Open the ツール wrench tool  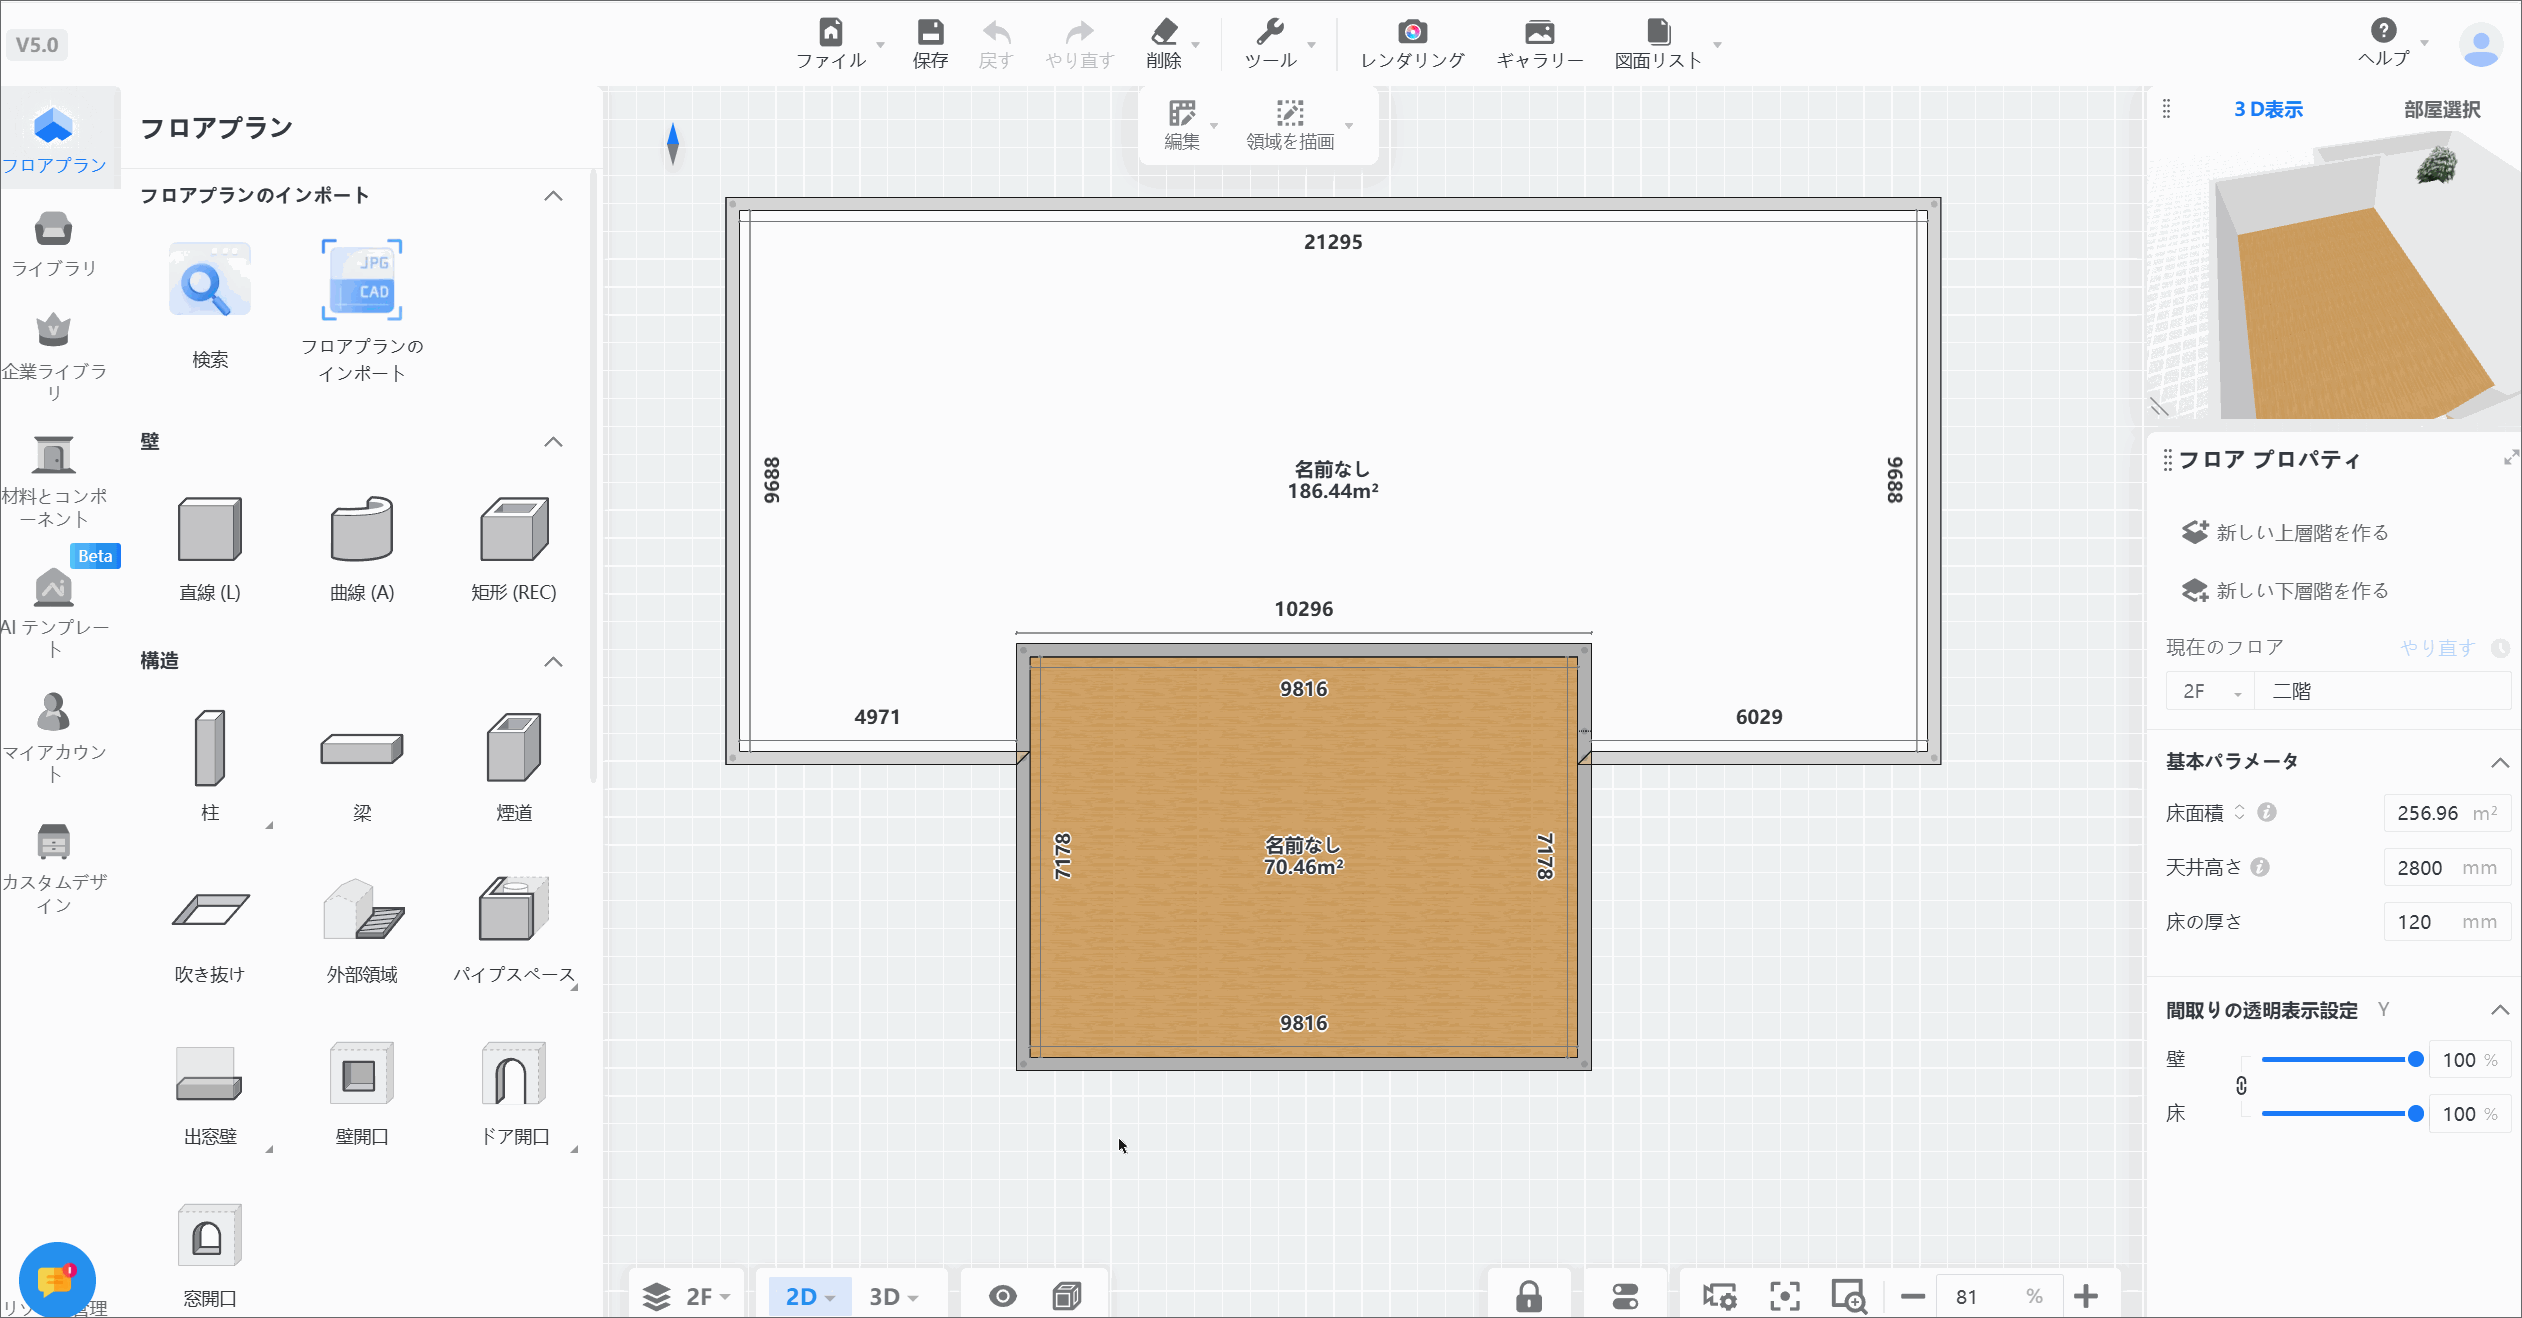tap(1270, 33)
